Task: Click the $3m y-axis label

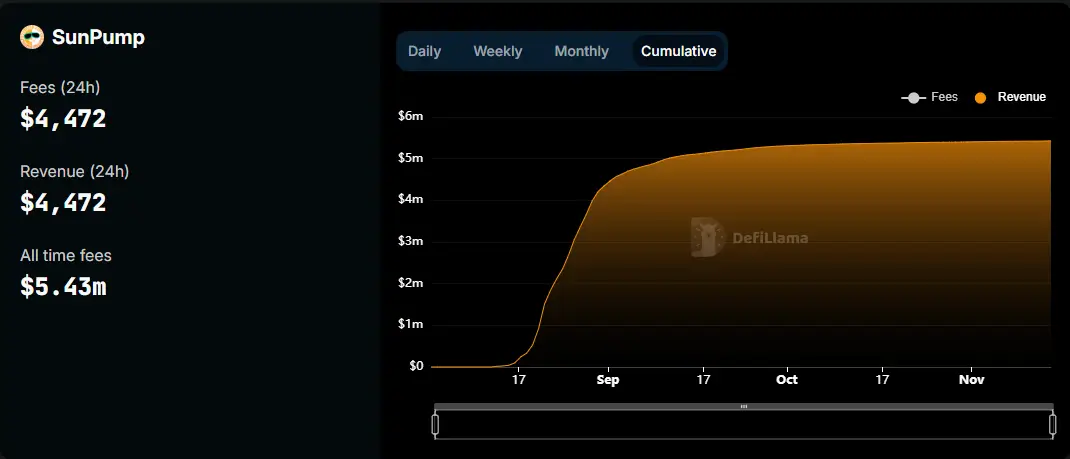Action: tap(411, 241)
